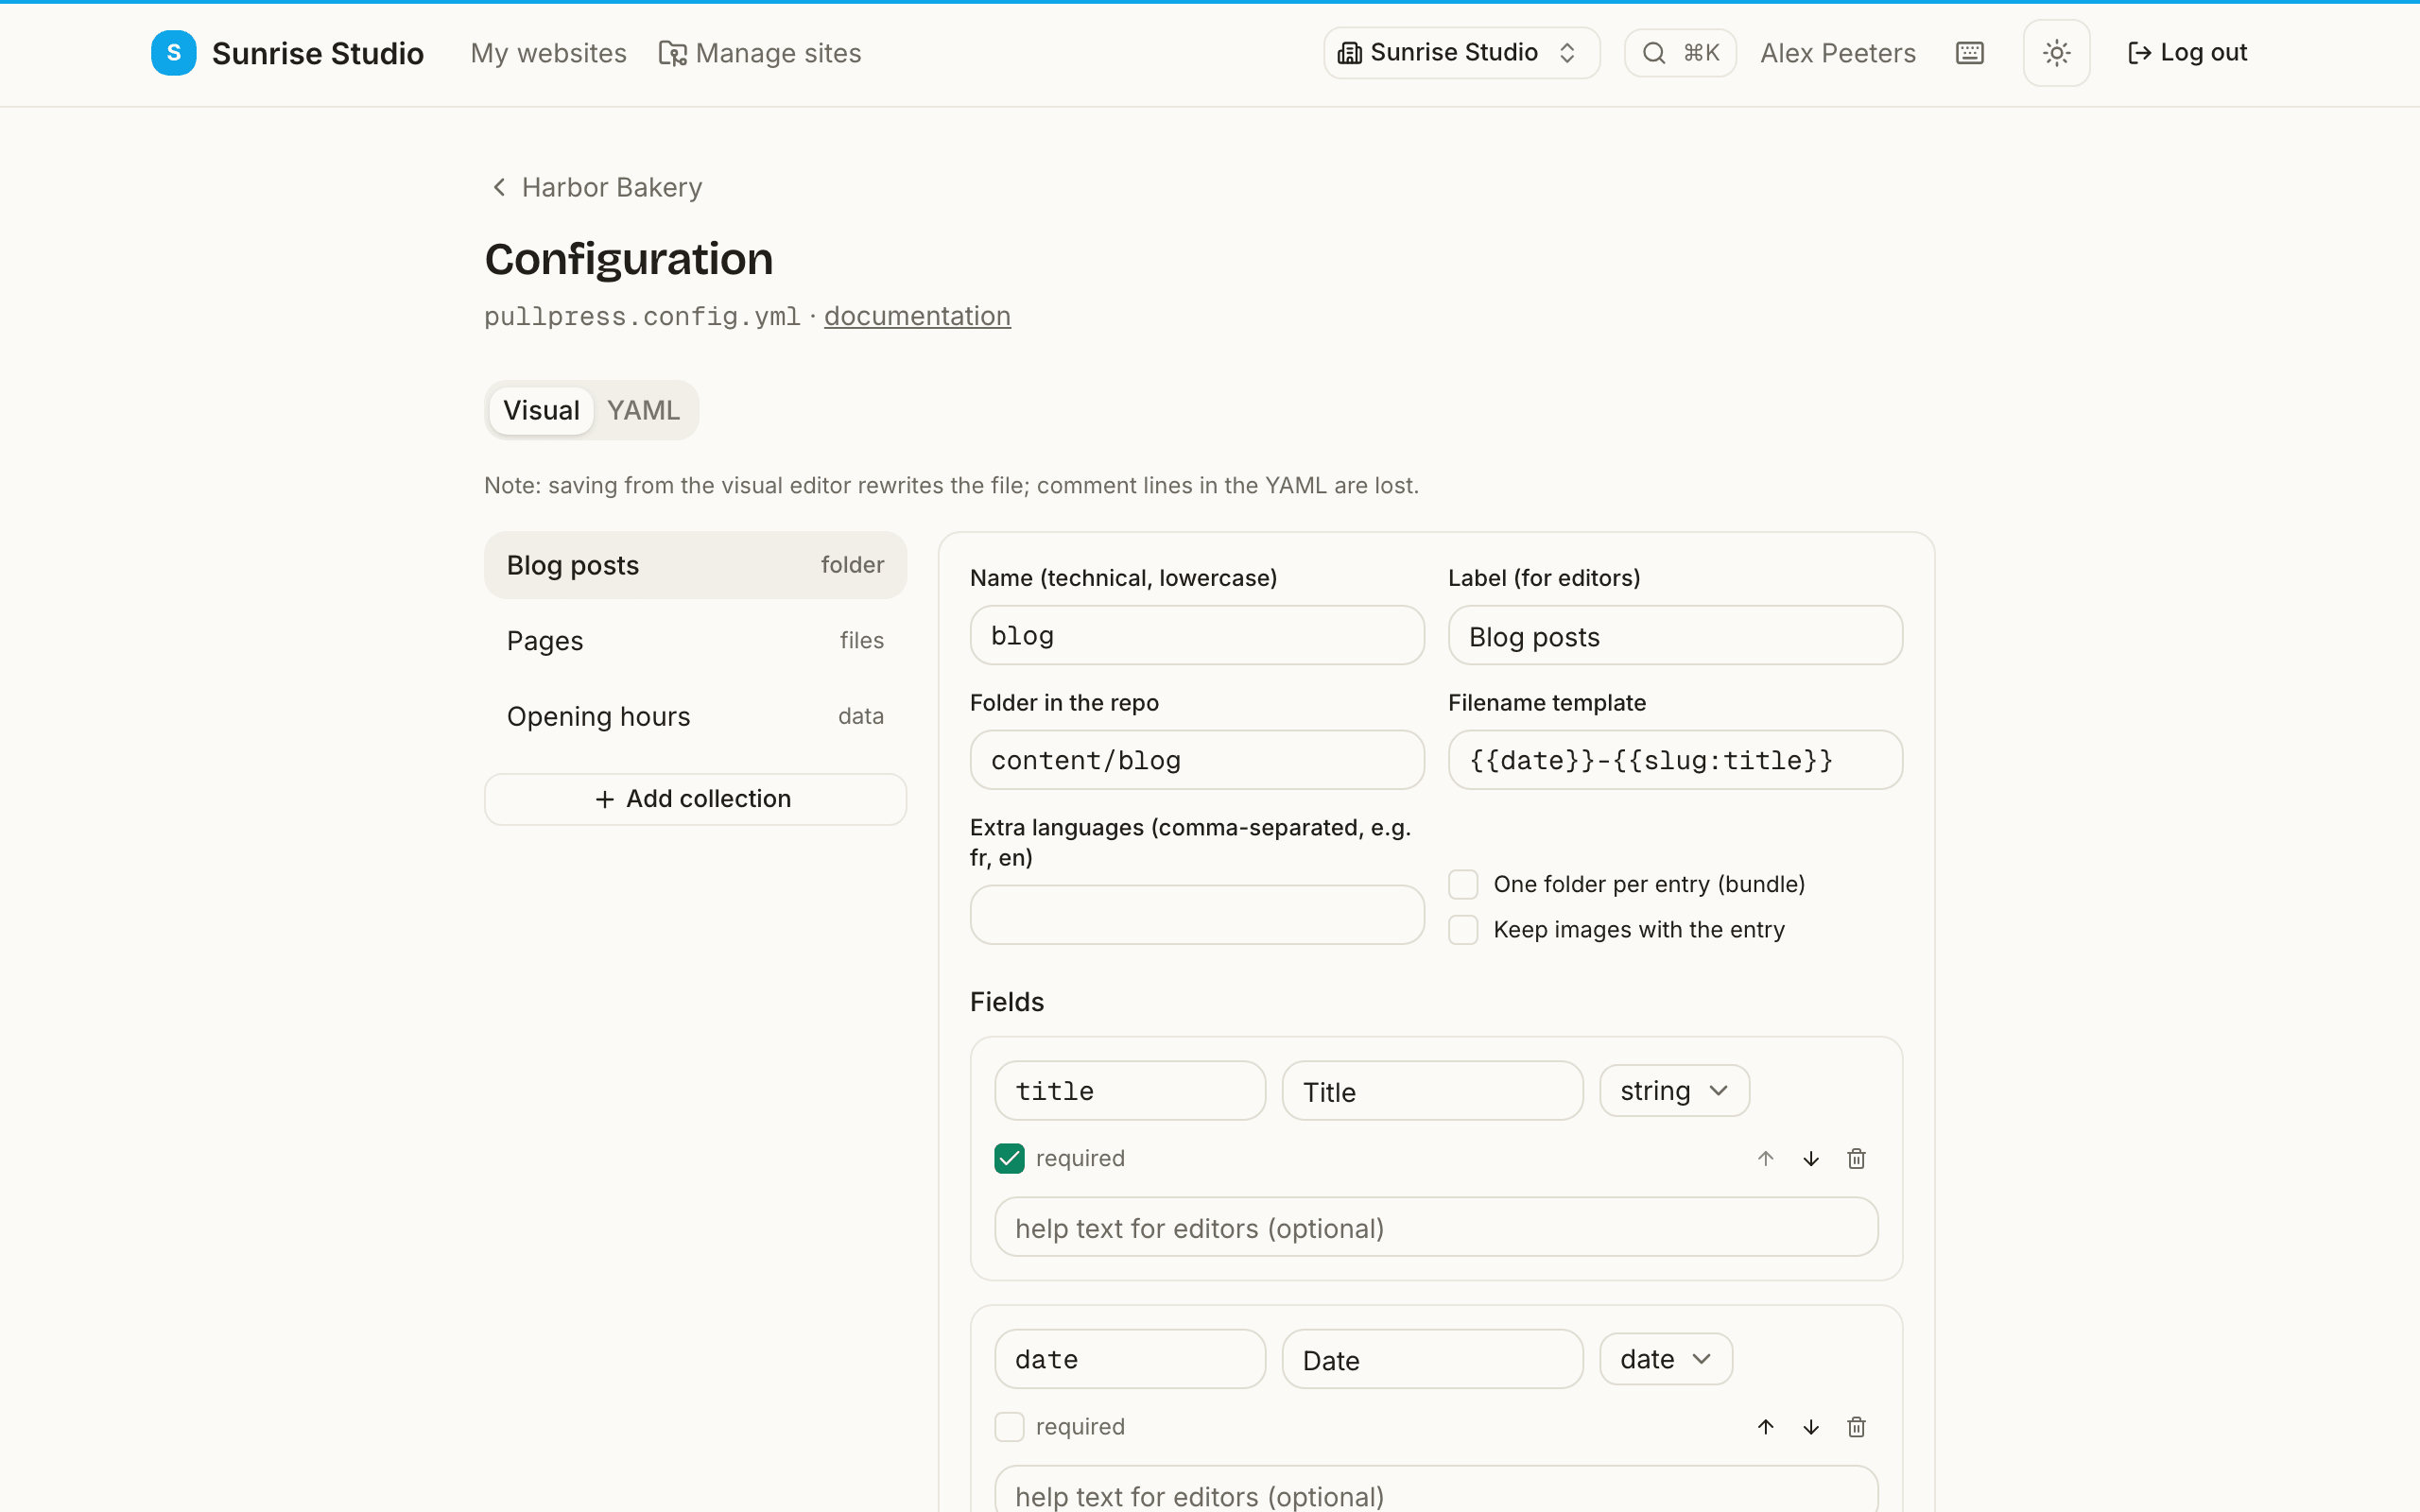Select the Opening hours collection
2420x1512 pixels.
pyautogui.click(x=695, y=716)
